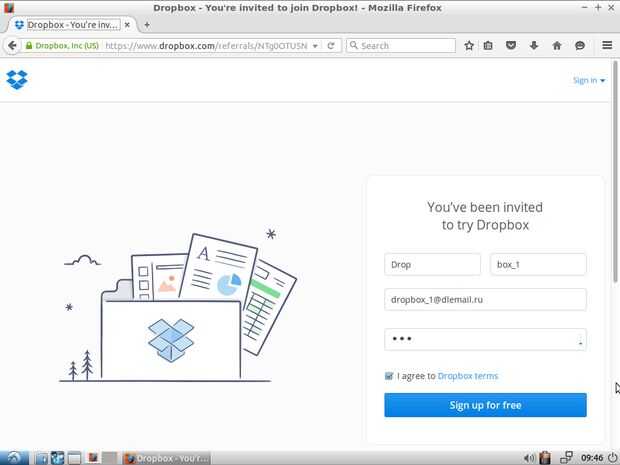
Task: Click the Pocket icon in the toolbar
Action: tap(511, 46)
